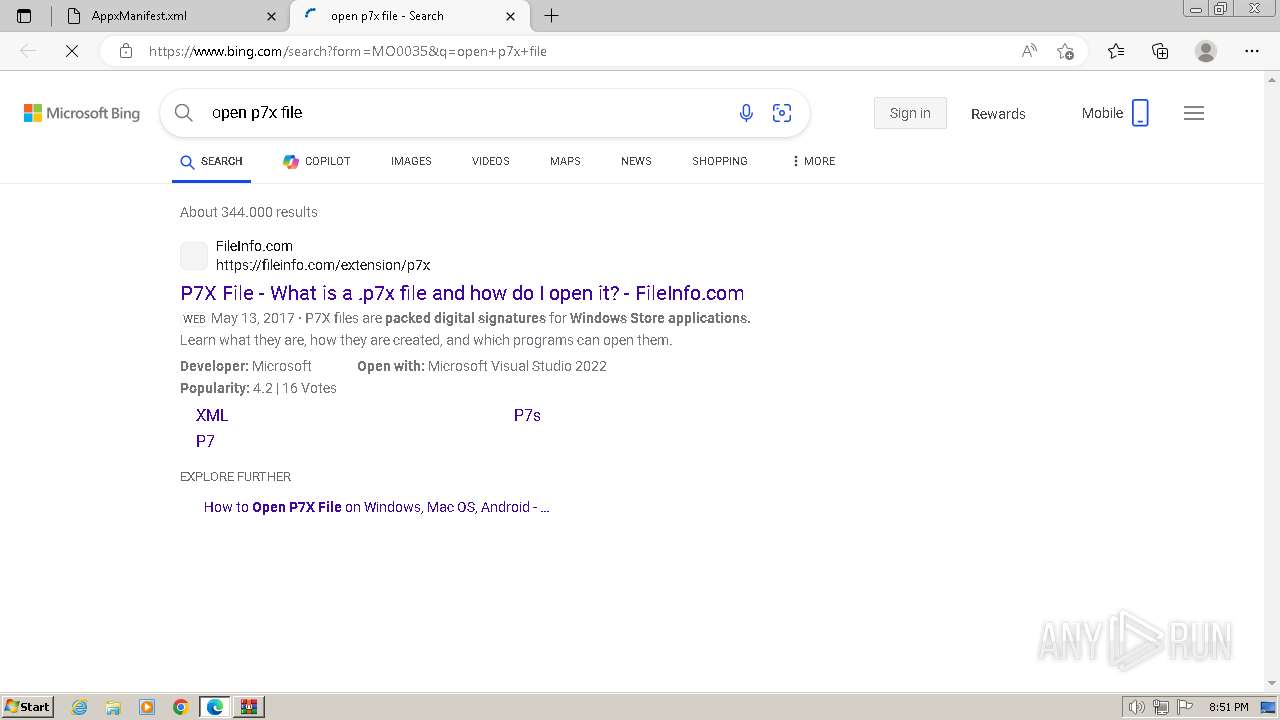Open network icon in system tray

pos(1161,707)
